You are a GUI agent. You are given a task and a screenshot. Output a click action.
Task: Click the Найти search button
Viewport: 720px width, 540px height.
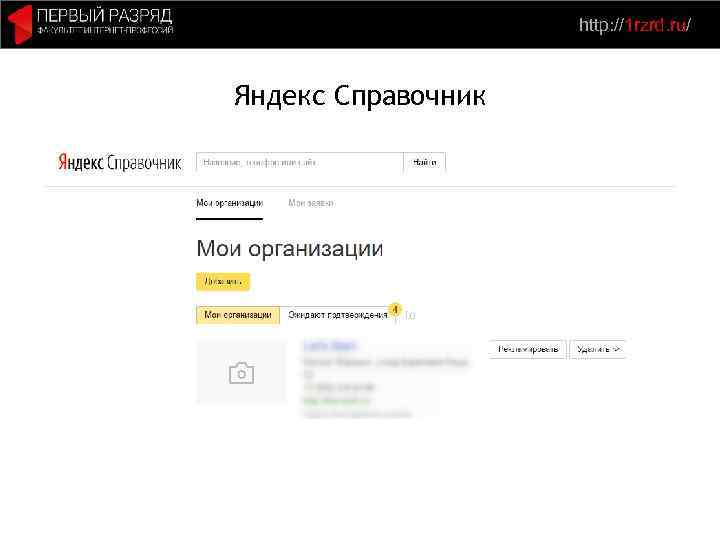pyautogui.click(x=425, y=163)
